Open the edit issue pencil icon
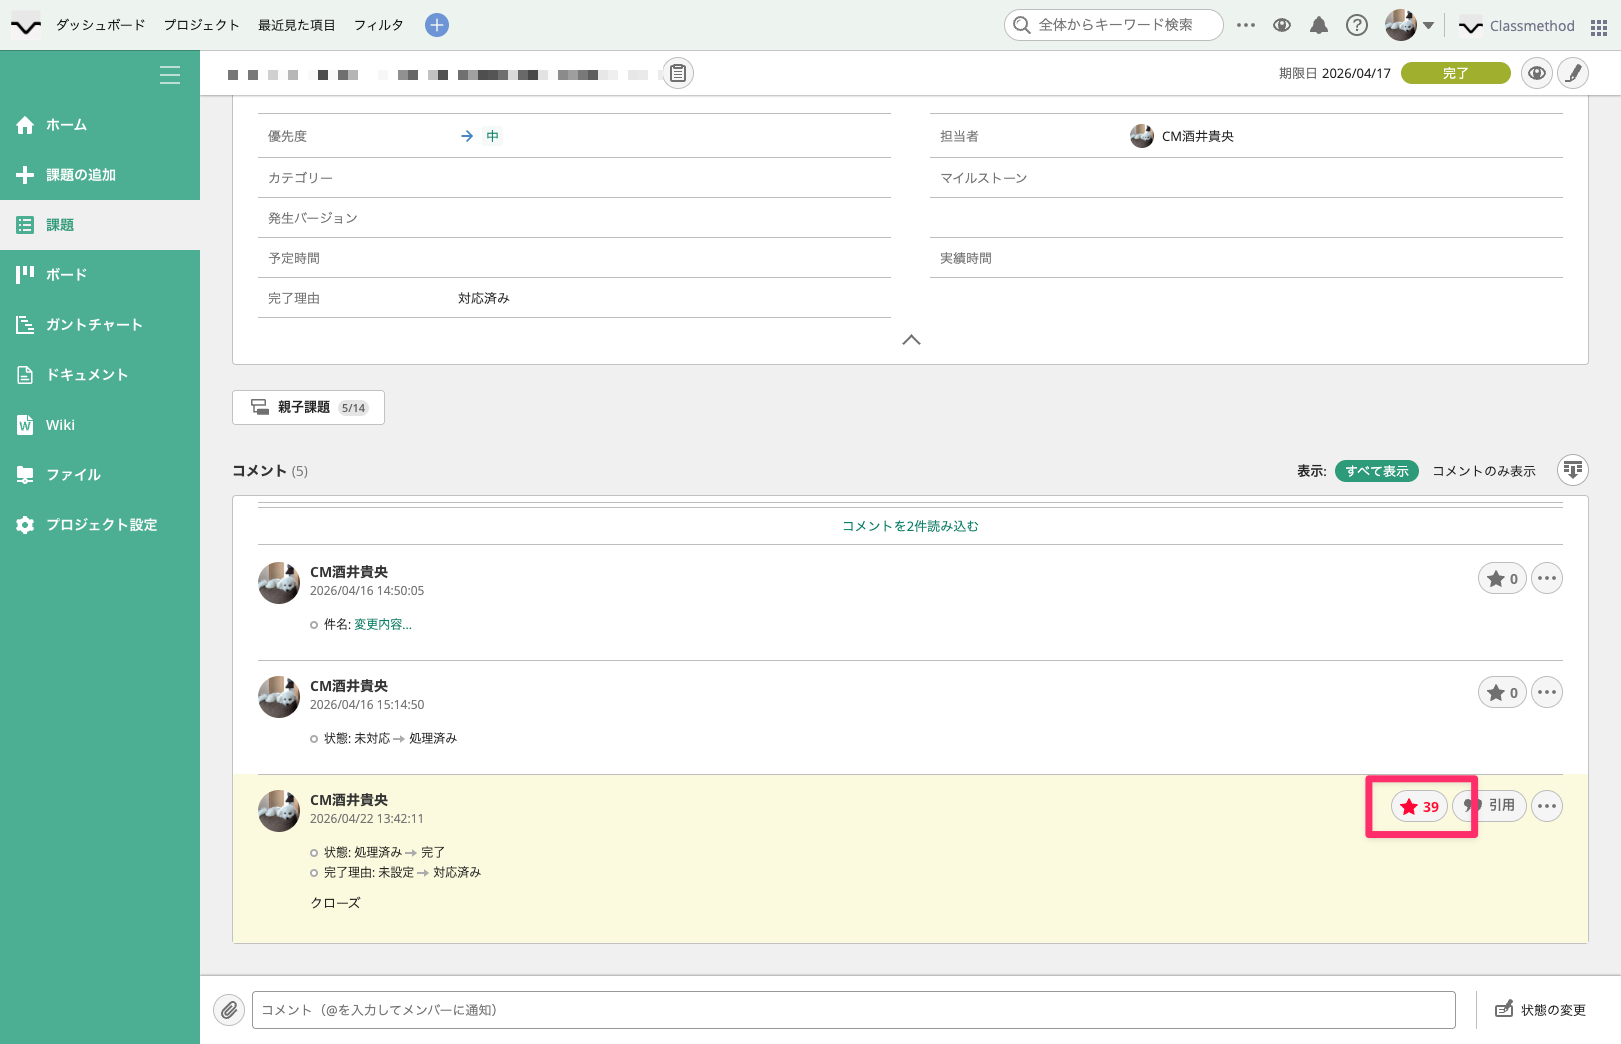The width and height of the screenshot is (1621, 1044). [1573, 73]
